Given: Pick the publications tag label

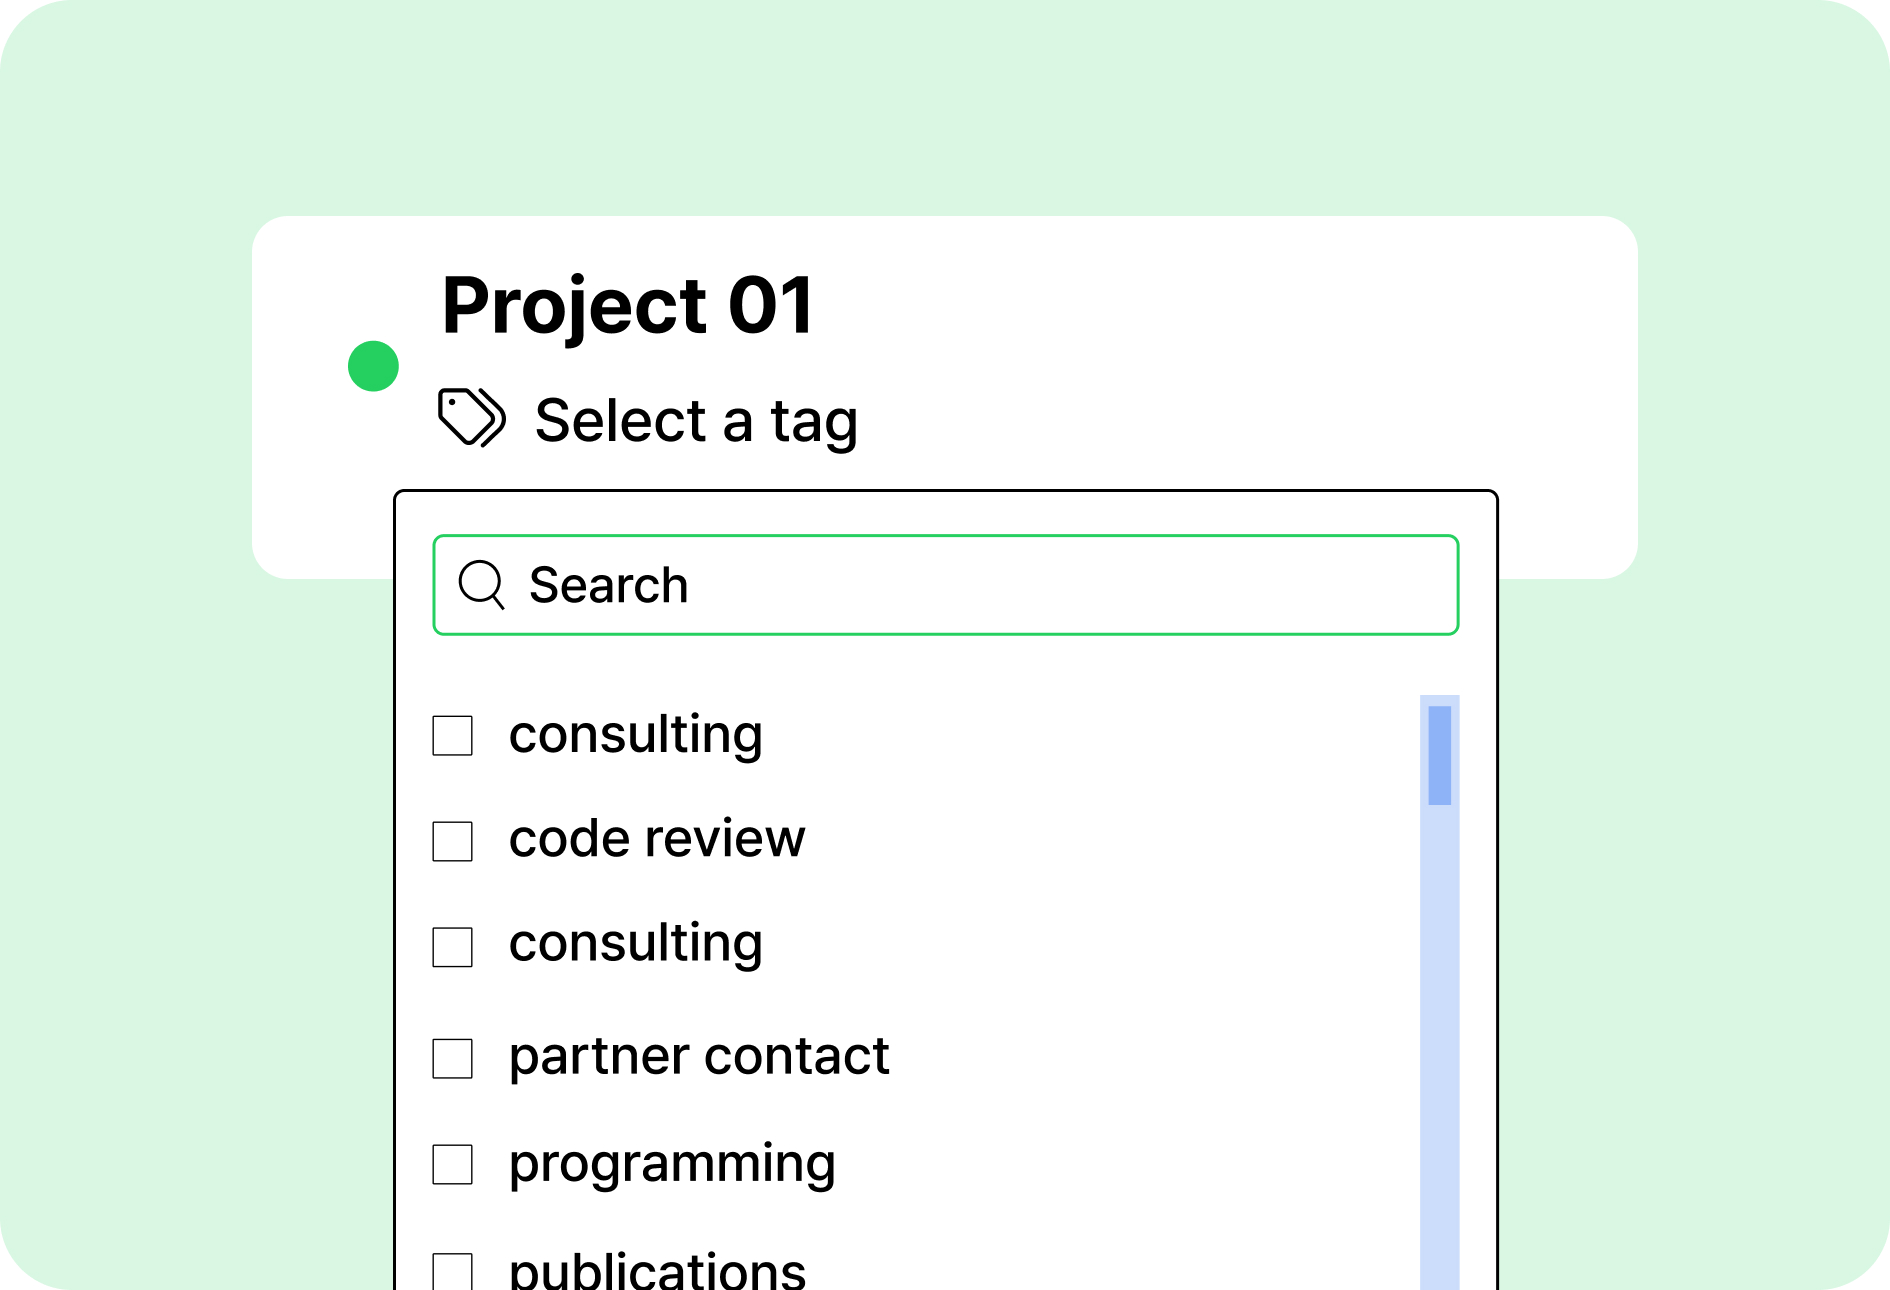Looking at the screenshot, I should pos(657,1270).
